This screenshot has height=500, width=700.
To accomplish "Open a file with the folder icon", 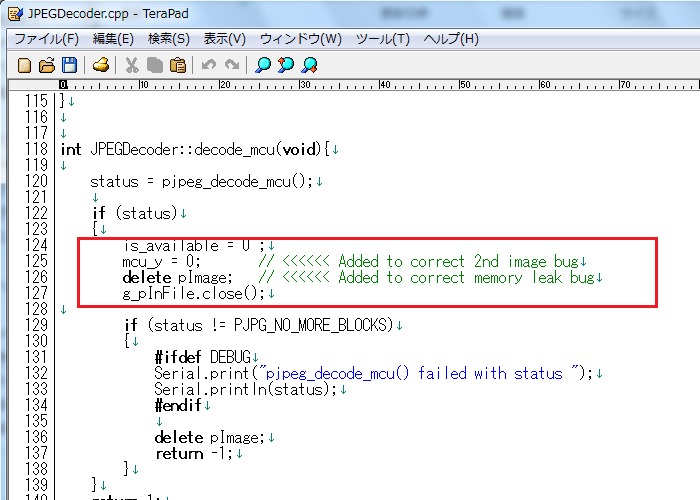I will click(x=47, y=65).
